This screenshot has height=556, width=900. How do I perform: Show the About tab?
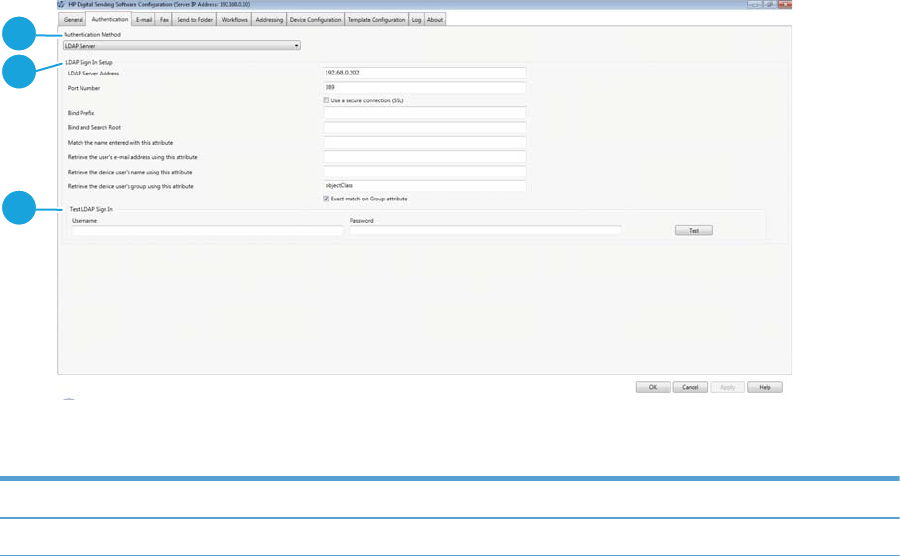(x=435, y=20)
